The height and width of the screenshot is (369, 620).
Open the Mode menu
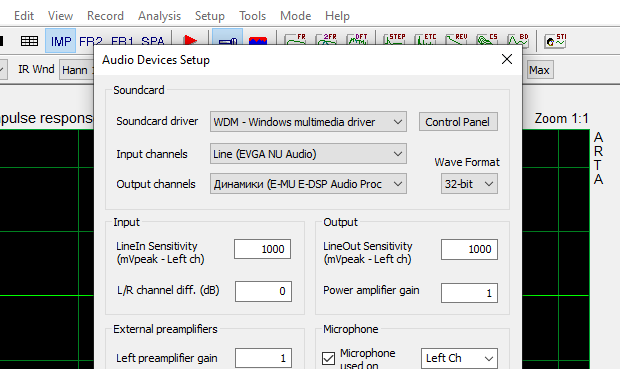tap(295, 16)
